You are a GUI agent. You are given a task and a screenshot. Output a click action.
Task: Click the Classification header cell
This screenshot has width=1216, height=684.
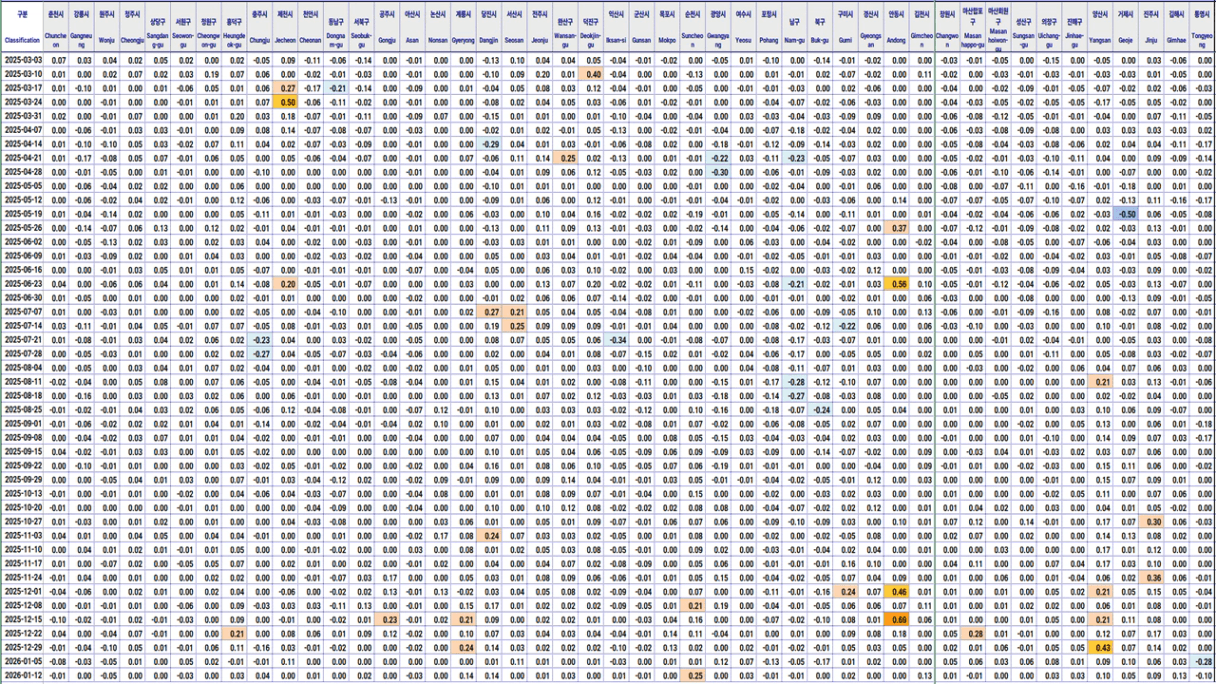pos(22,29)
